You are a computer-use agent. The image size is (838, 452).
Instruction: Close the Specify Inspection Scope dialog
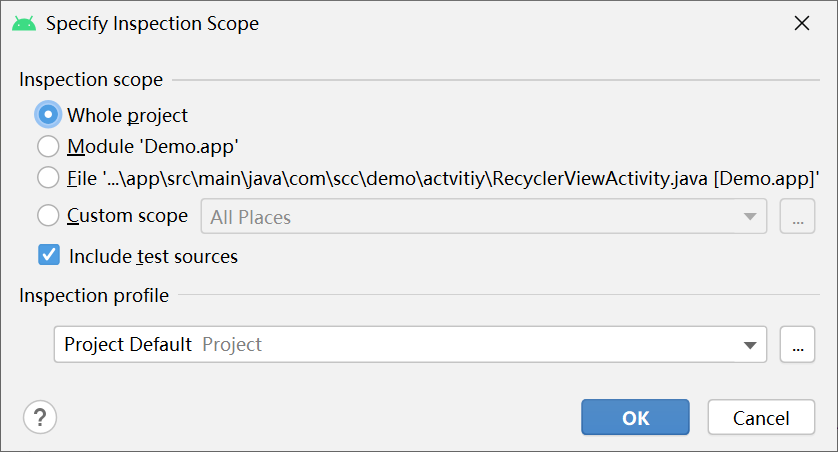point(802,23)
